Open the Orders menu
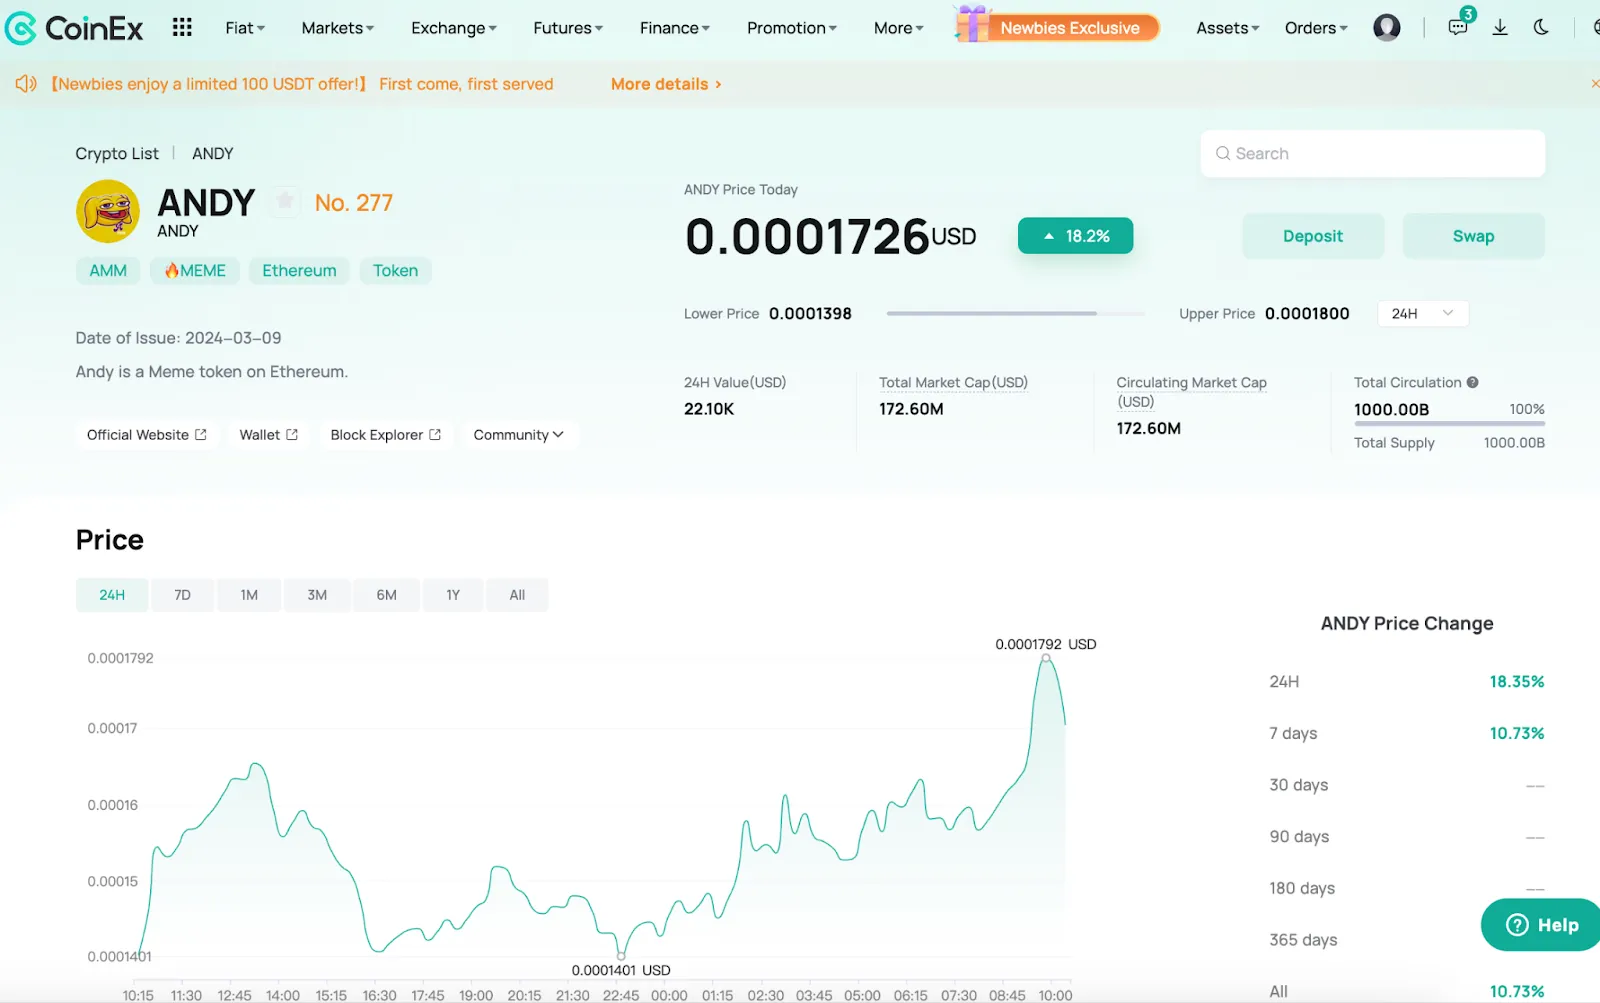1600x1003 pixels. click(1316, 28)
